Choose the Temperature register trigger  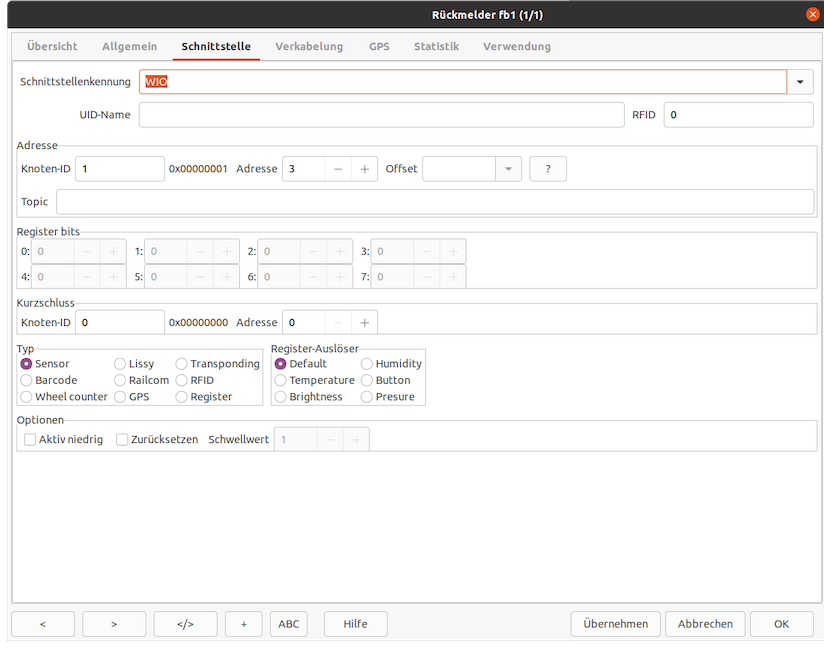[281, 380]
